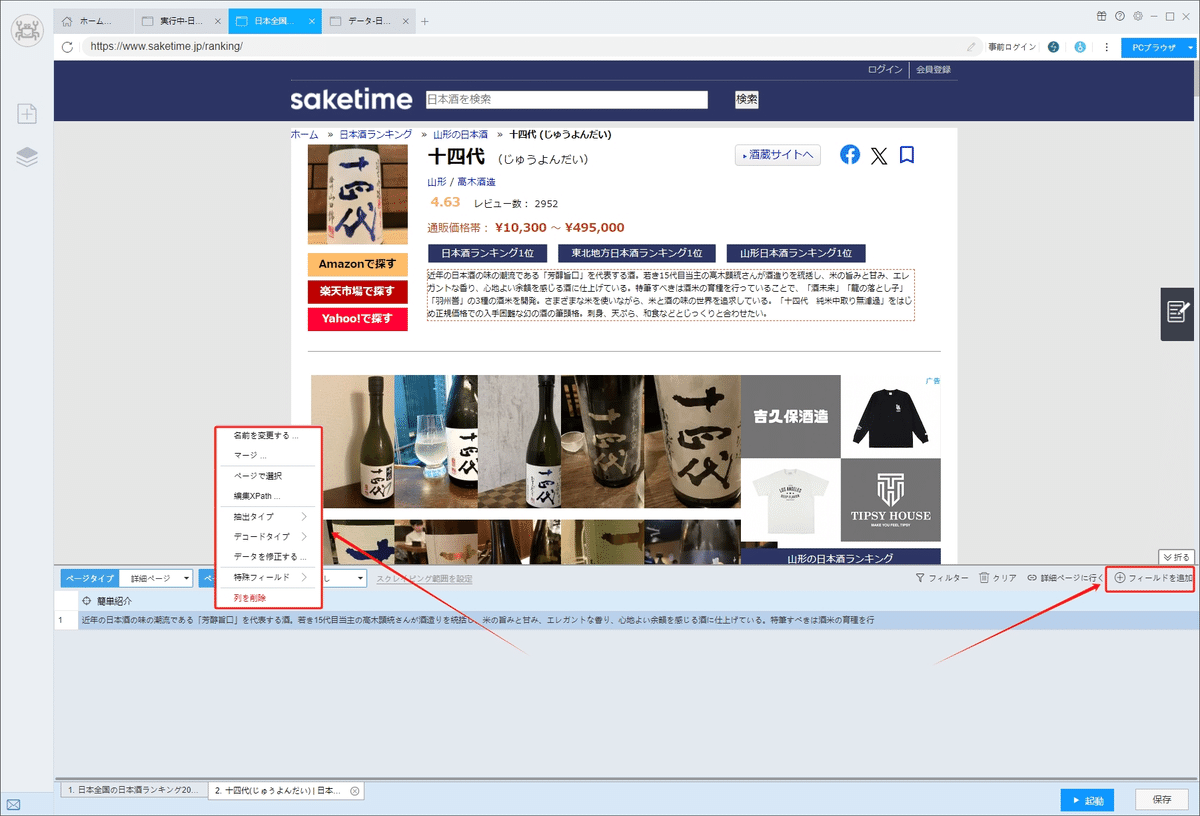Click the gift icon in title bar

pyautogui.click(x=1101, y=16)
